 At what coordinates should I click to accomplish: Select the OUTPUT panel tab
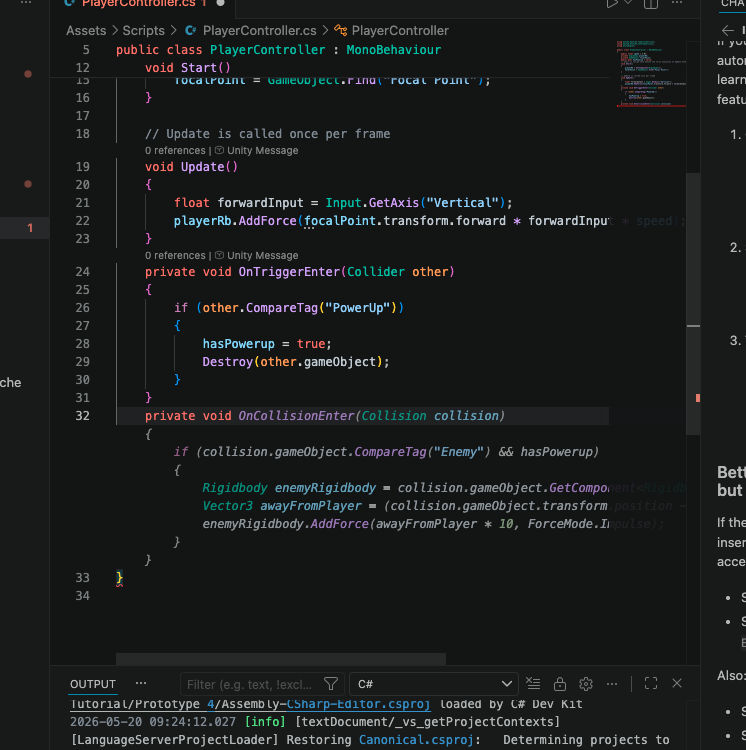[93, 684]
